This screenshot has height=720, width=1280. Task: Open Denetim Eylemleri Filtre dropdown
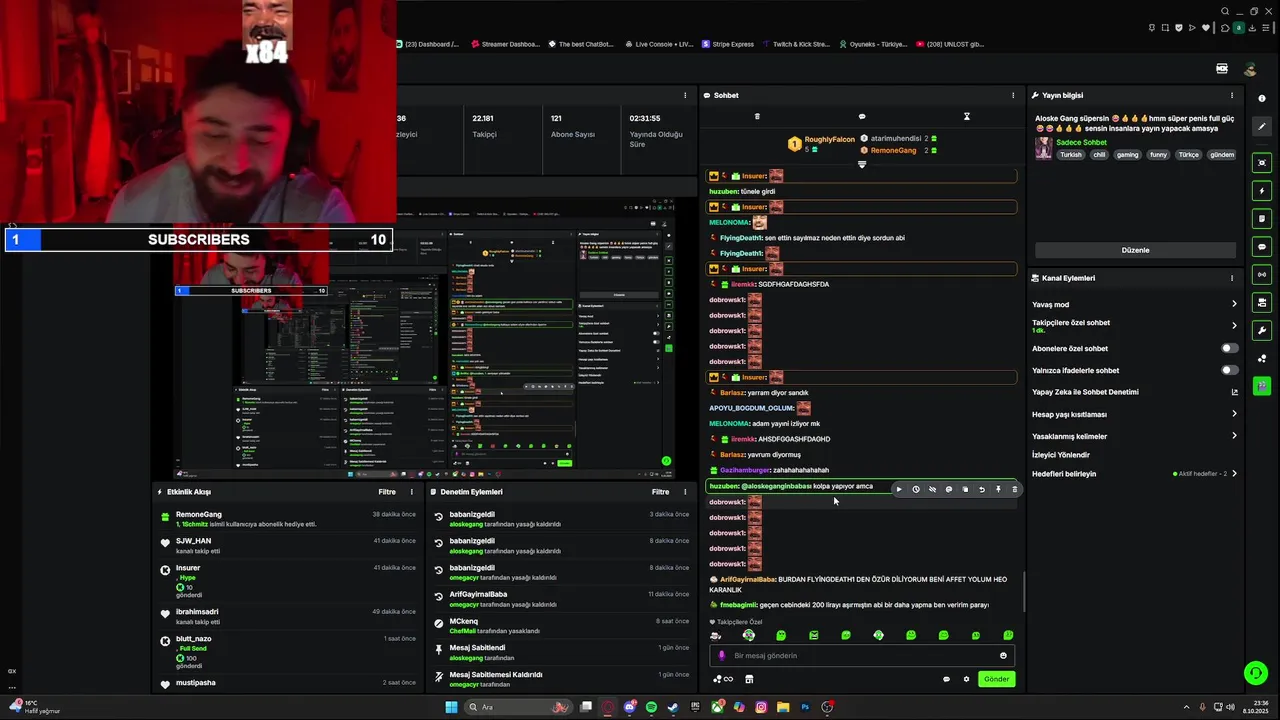[660, 492]
